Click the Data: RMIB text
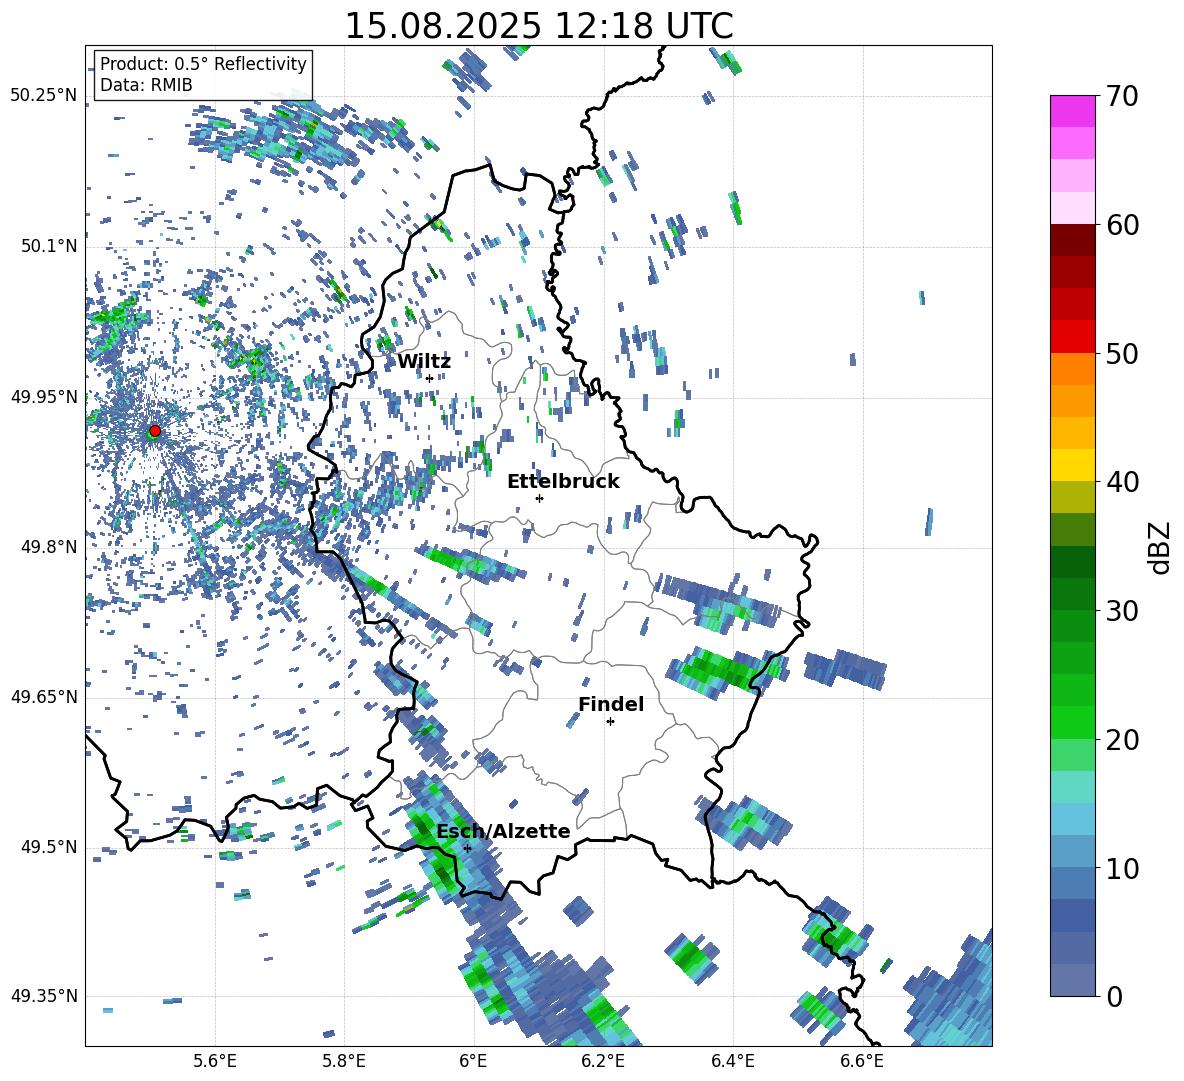 coord(146,85)
